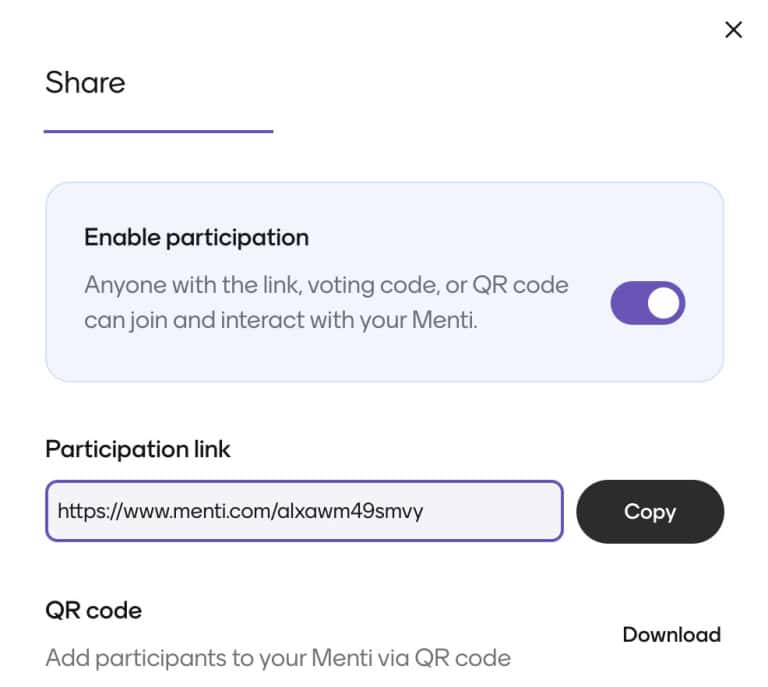Screen dimensions: 768x687
Task: Disable the Enable participation toggle
Action: click(x=647, y=303)
